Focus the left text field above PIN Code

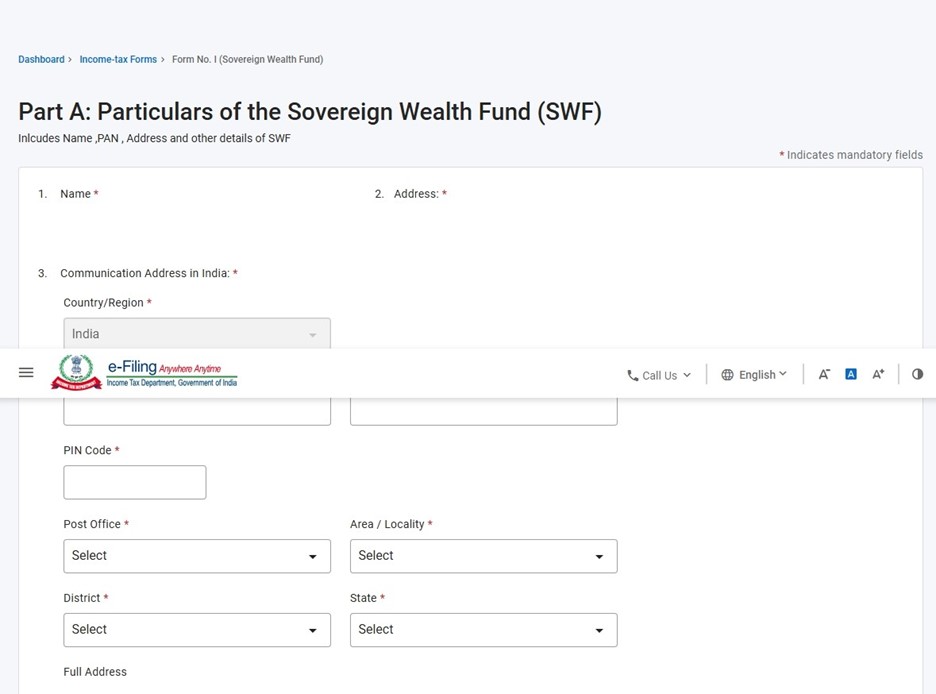[x=197, y=412]
